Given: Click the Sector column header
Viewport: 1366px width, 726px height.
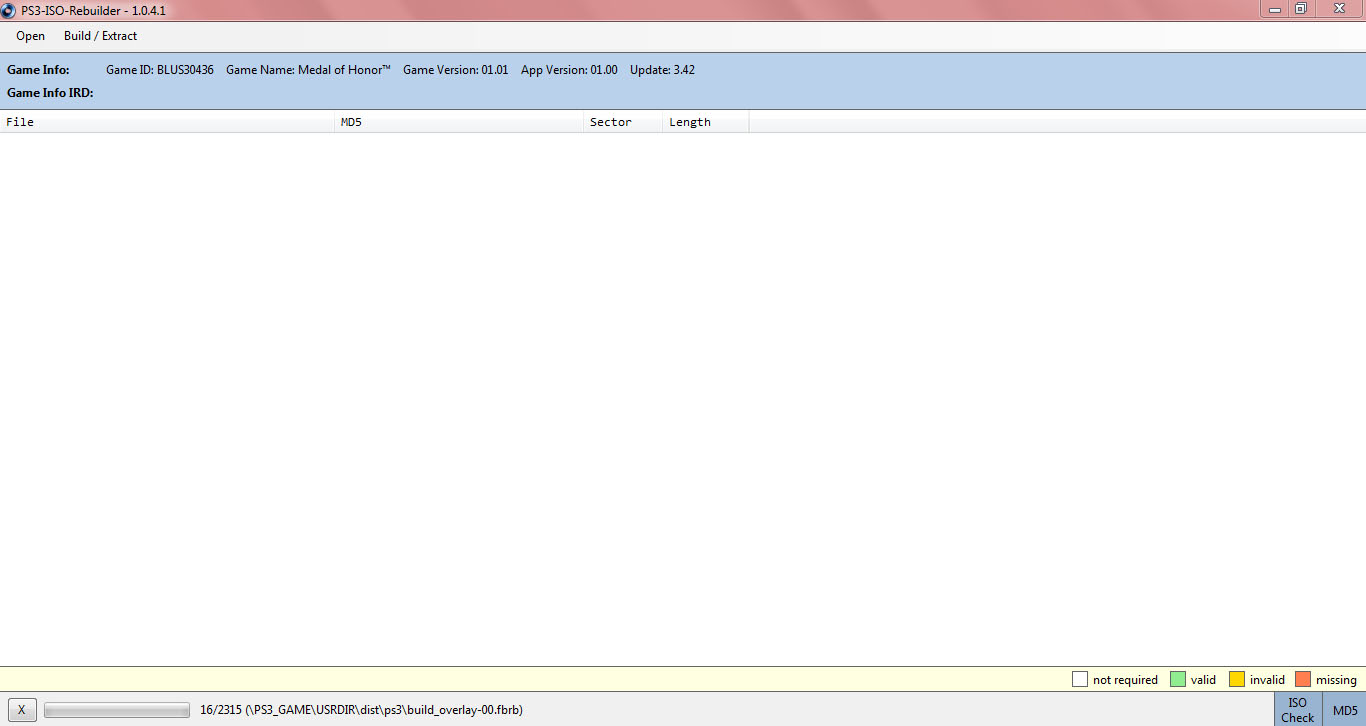Looking at the screenshot, I should pyautogui.click(x=622, y=122).
